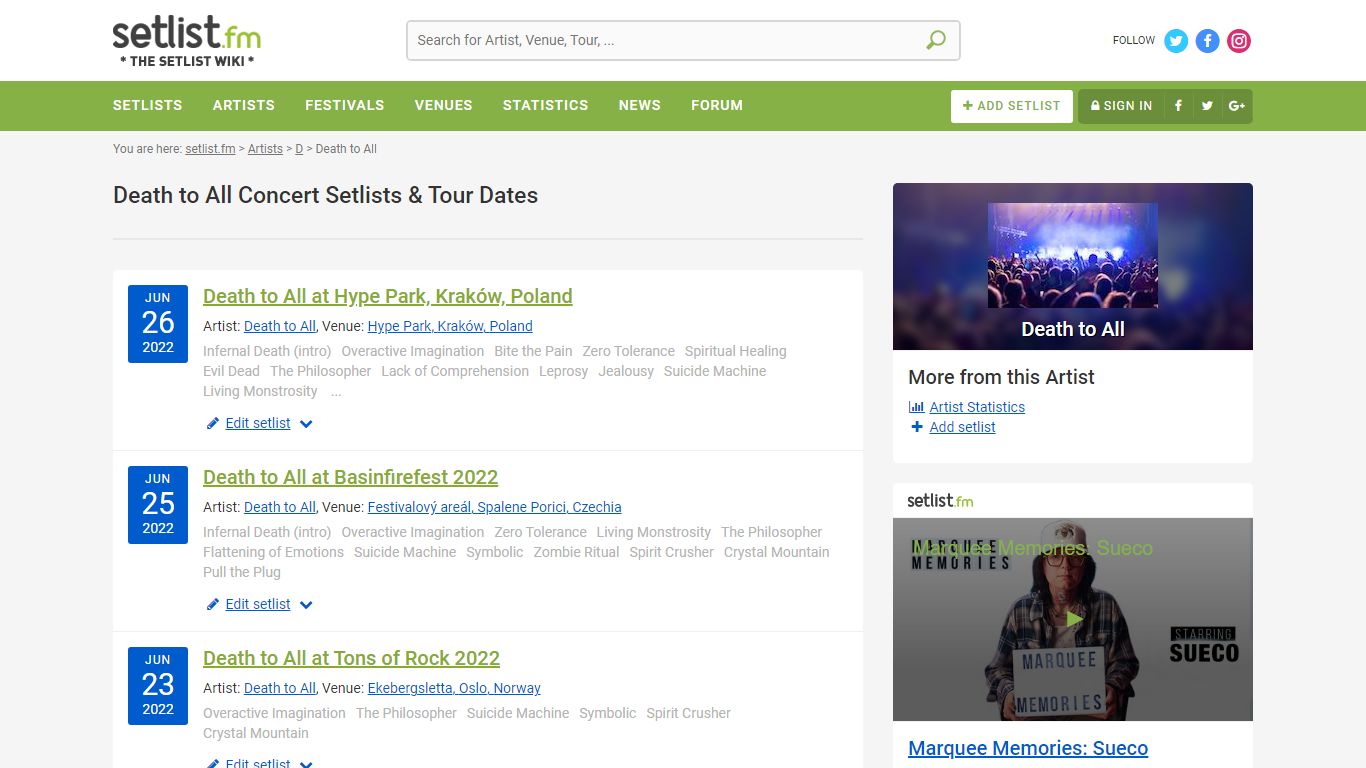Open setlist.fm Facebook follow icon
The height and width of the screenshot is (768, 1366).
1208,41
